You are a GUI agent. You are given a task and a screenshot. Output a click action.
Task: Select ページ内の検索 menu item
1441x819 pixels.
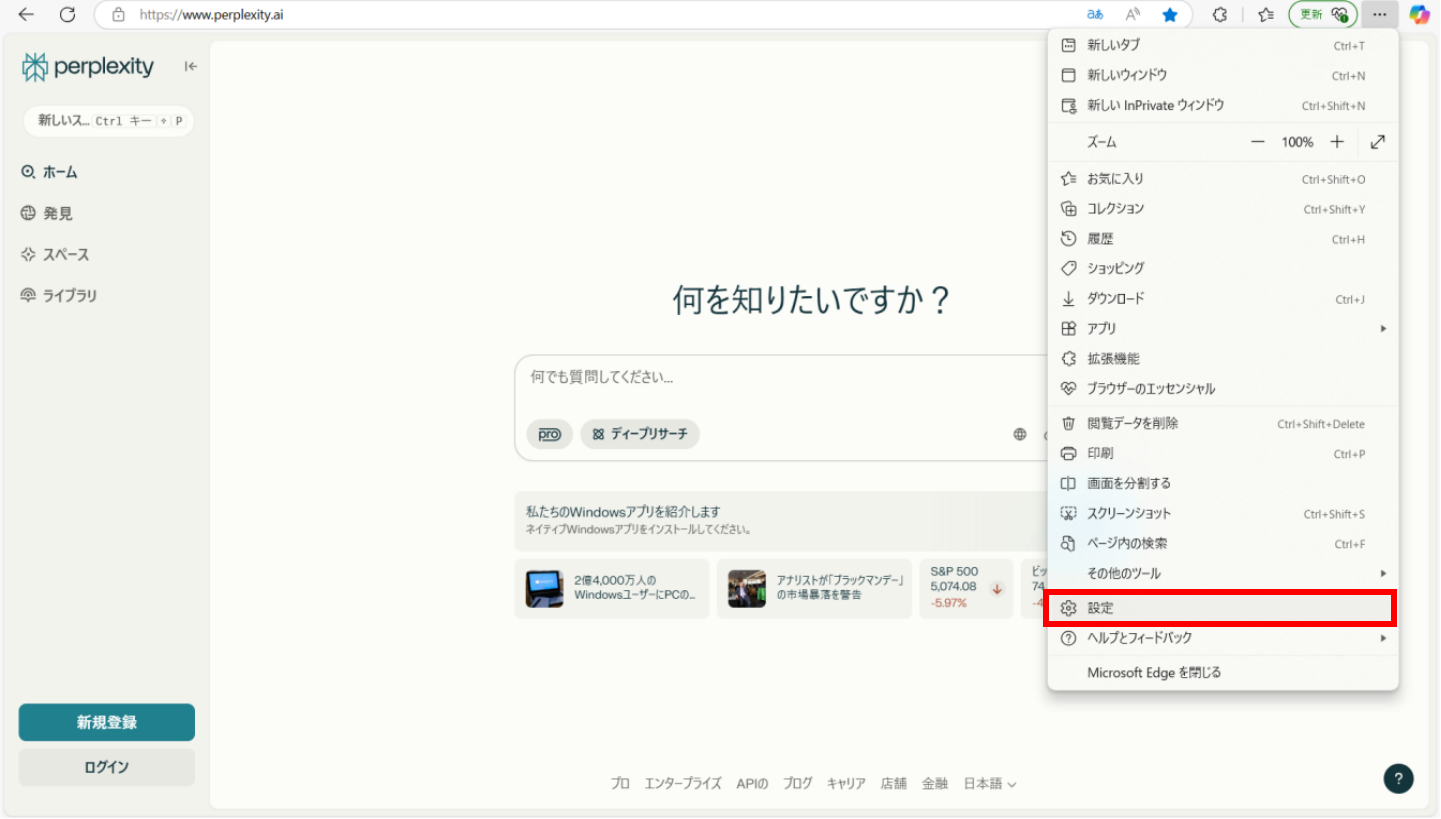click(x=1222, y=543)
